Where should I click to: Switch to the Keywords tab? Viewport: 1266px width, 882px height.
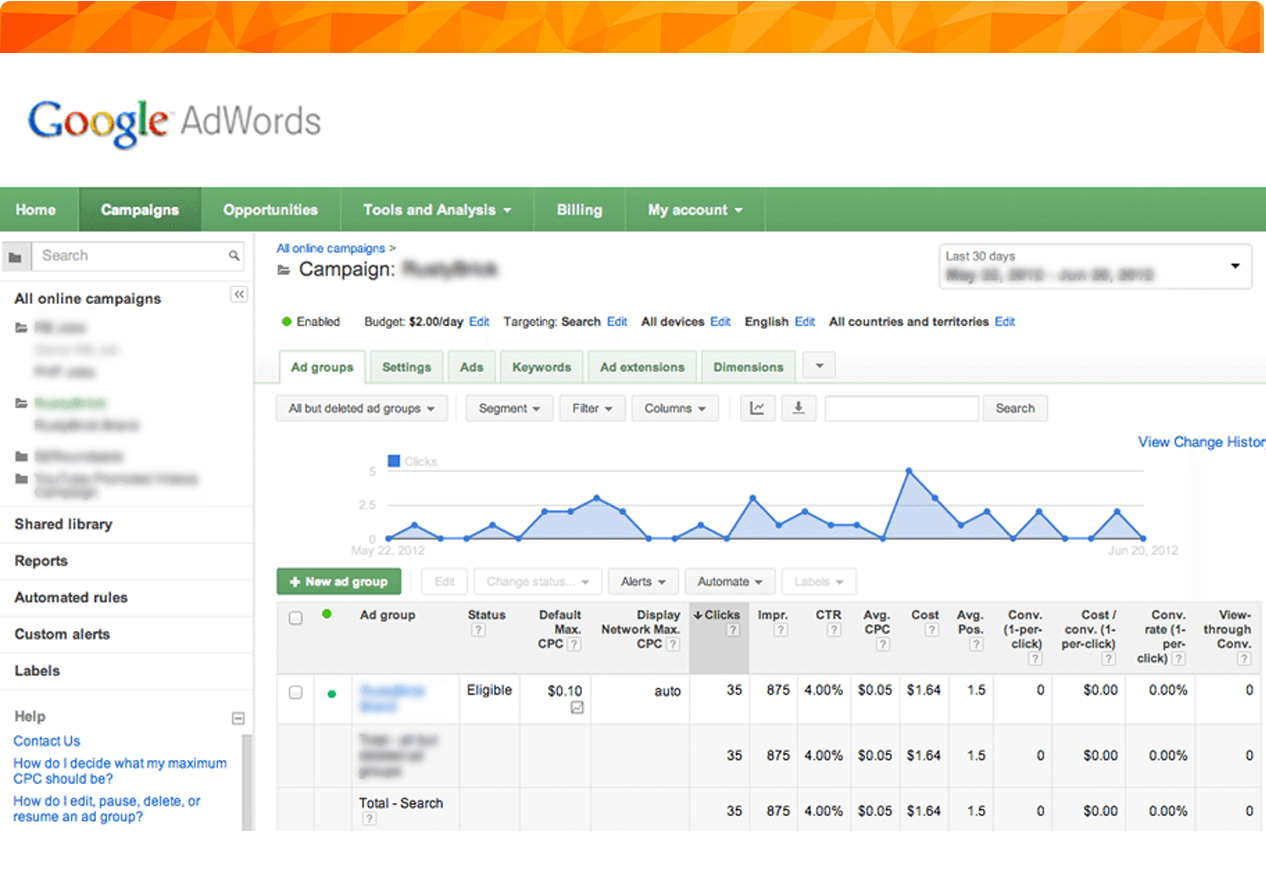(542, 367)
